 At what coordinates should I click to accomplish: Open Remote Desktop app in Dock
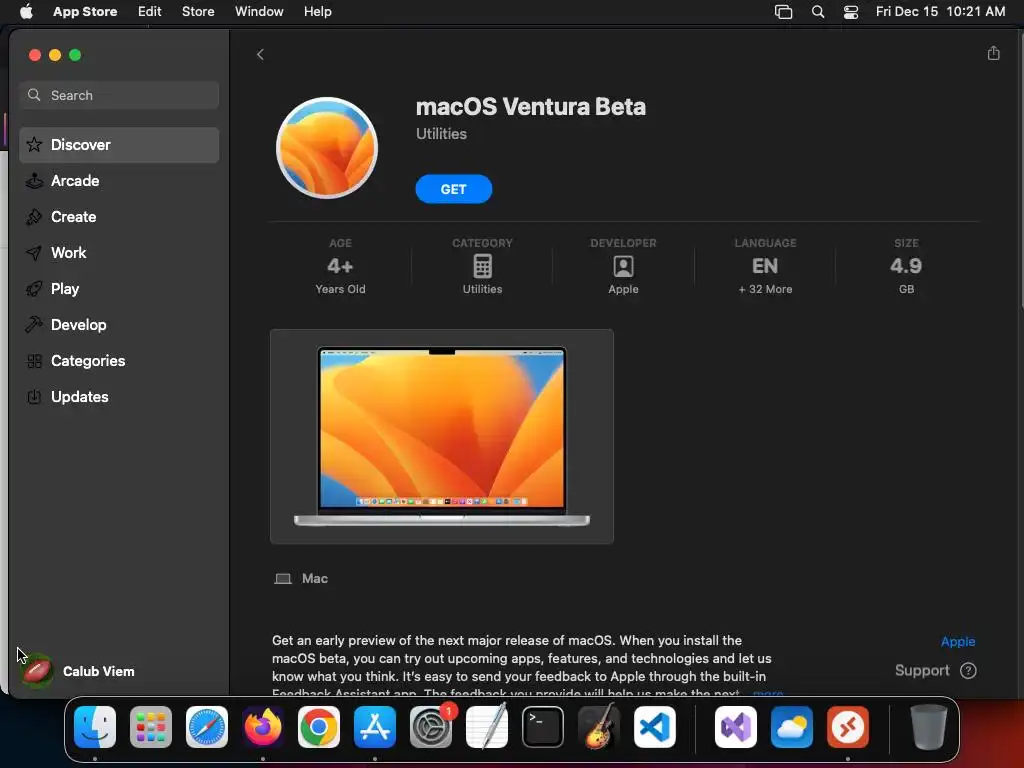[848, 727]
